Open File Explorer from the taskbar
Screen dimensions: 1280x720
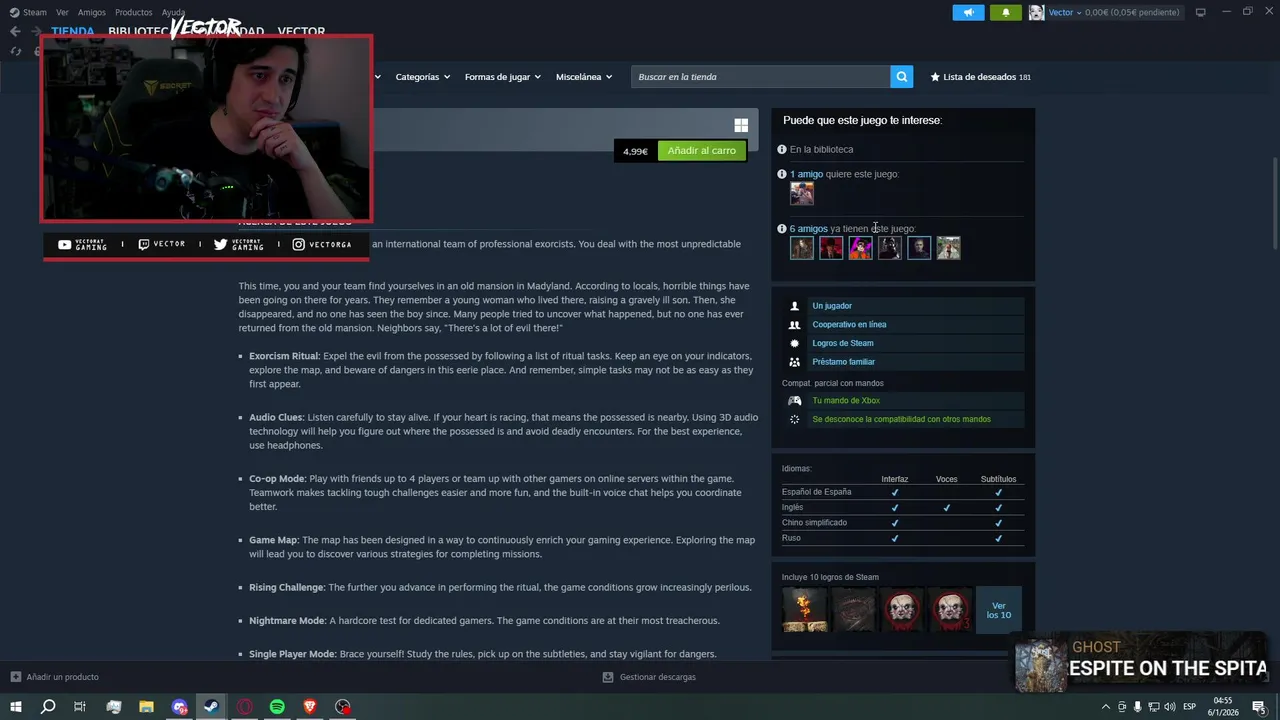[146, 707]
